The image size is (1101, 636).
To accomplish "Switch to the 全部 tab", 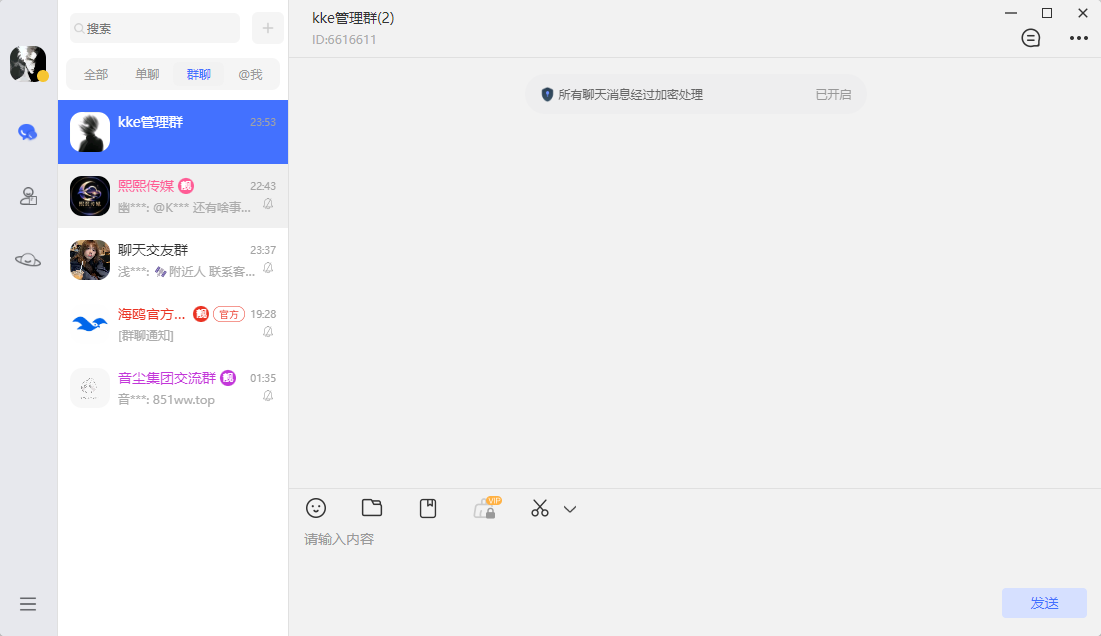I will click(96, 74).
